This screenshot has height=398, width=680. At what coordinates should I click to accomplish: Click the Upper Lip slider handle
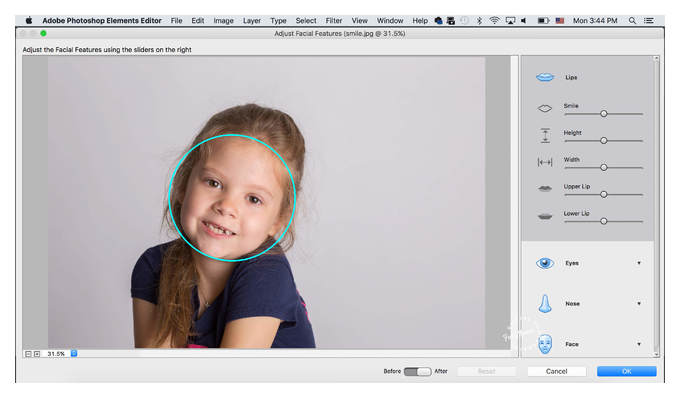click(604, 195)
